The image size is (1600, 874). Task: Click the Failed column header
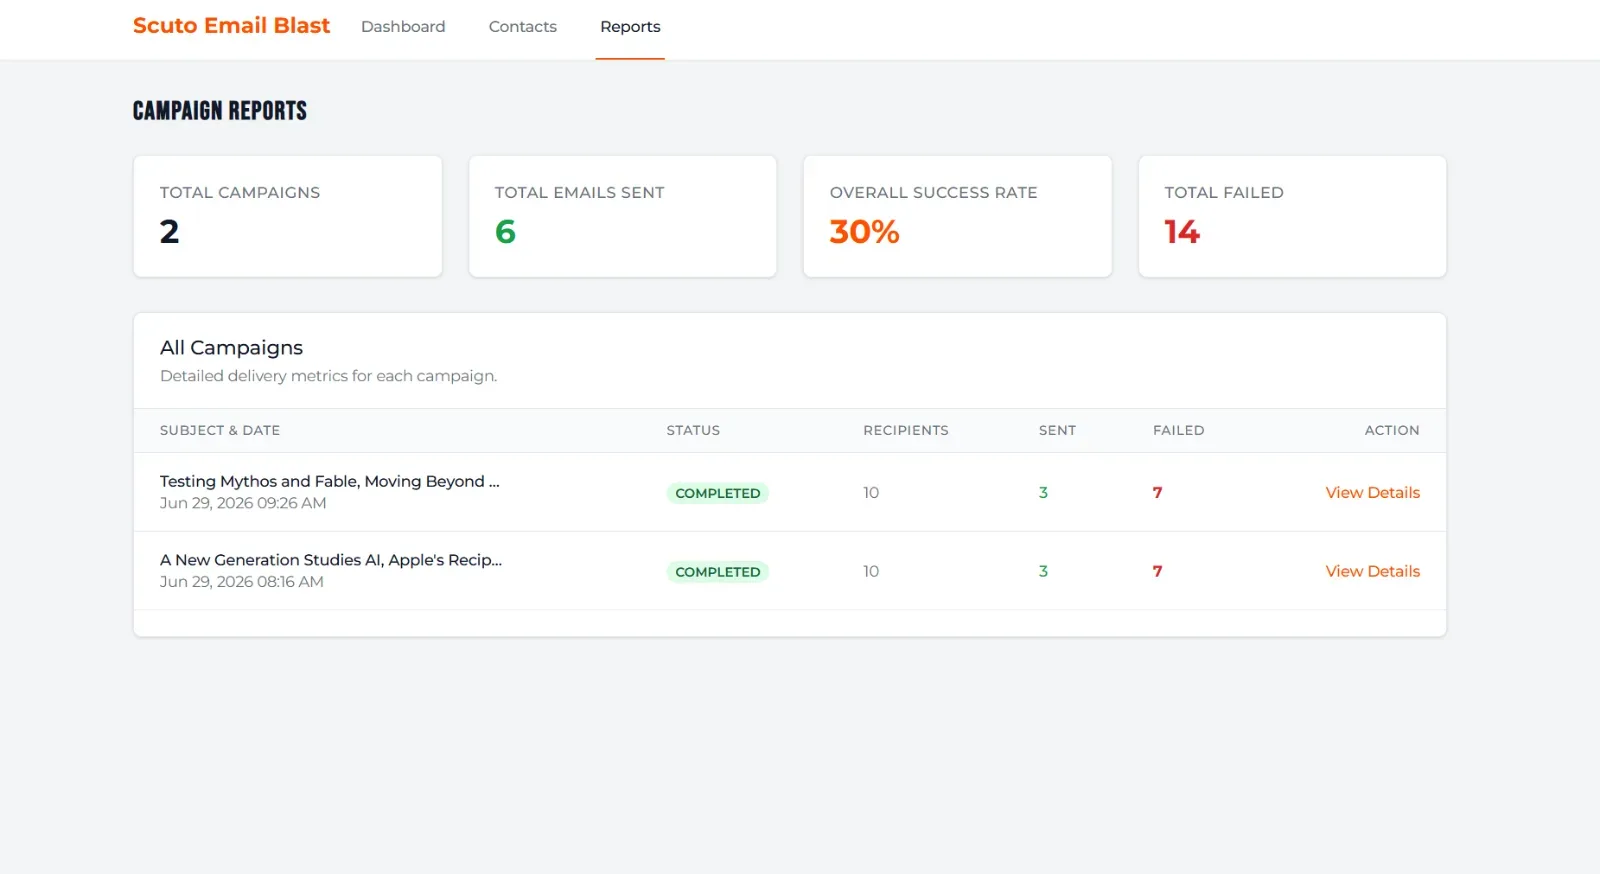(x=1178, y=430)
